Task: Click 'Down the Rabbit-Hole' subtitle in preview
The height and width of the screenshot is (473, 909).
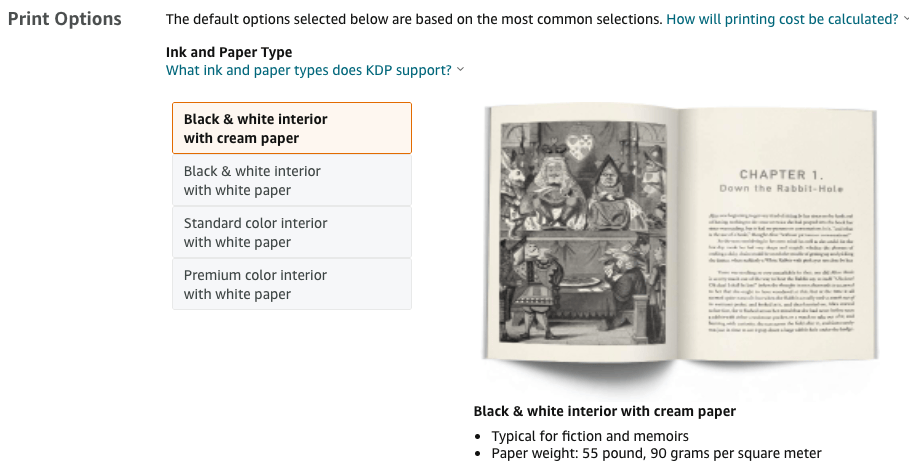Action: [781, 188]
